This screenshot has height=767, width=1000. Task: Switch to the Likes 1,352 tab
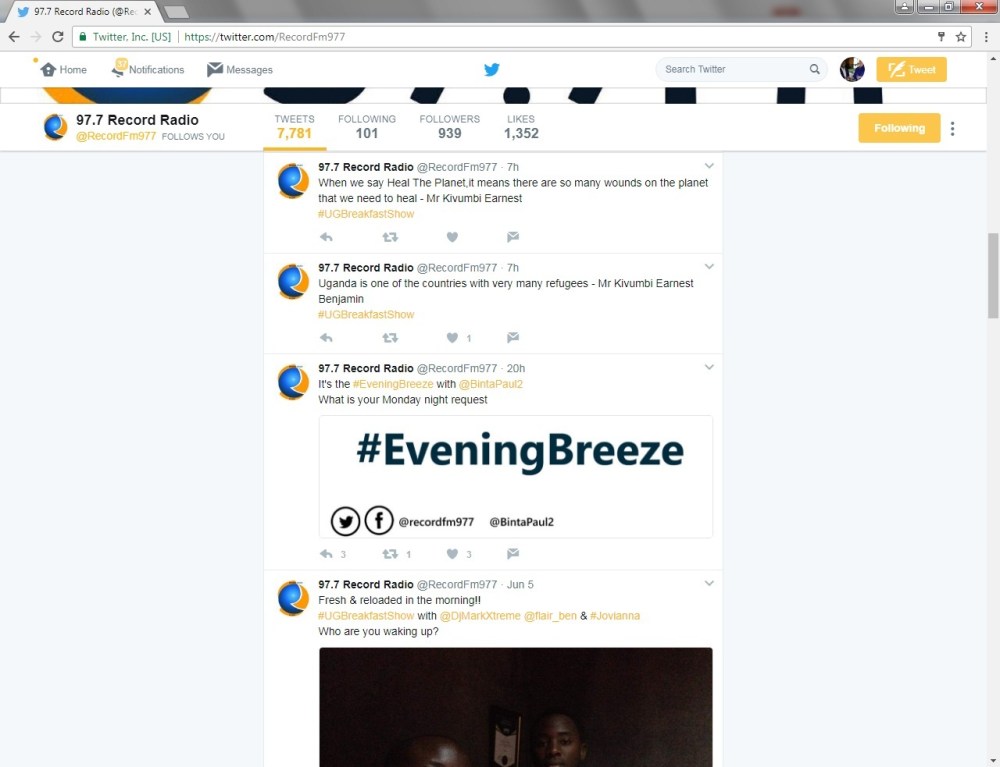click(521, 127)
